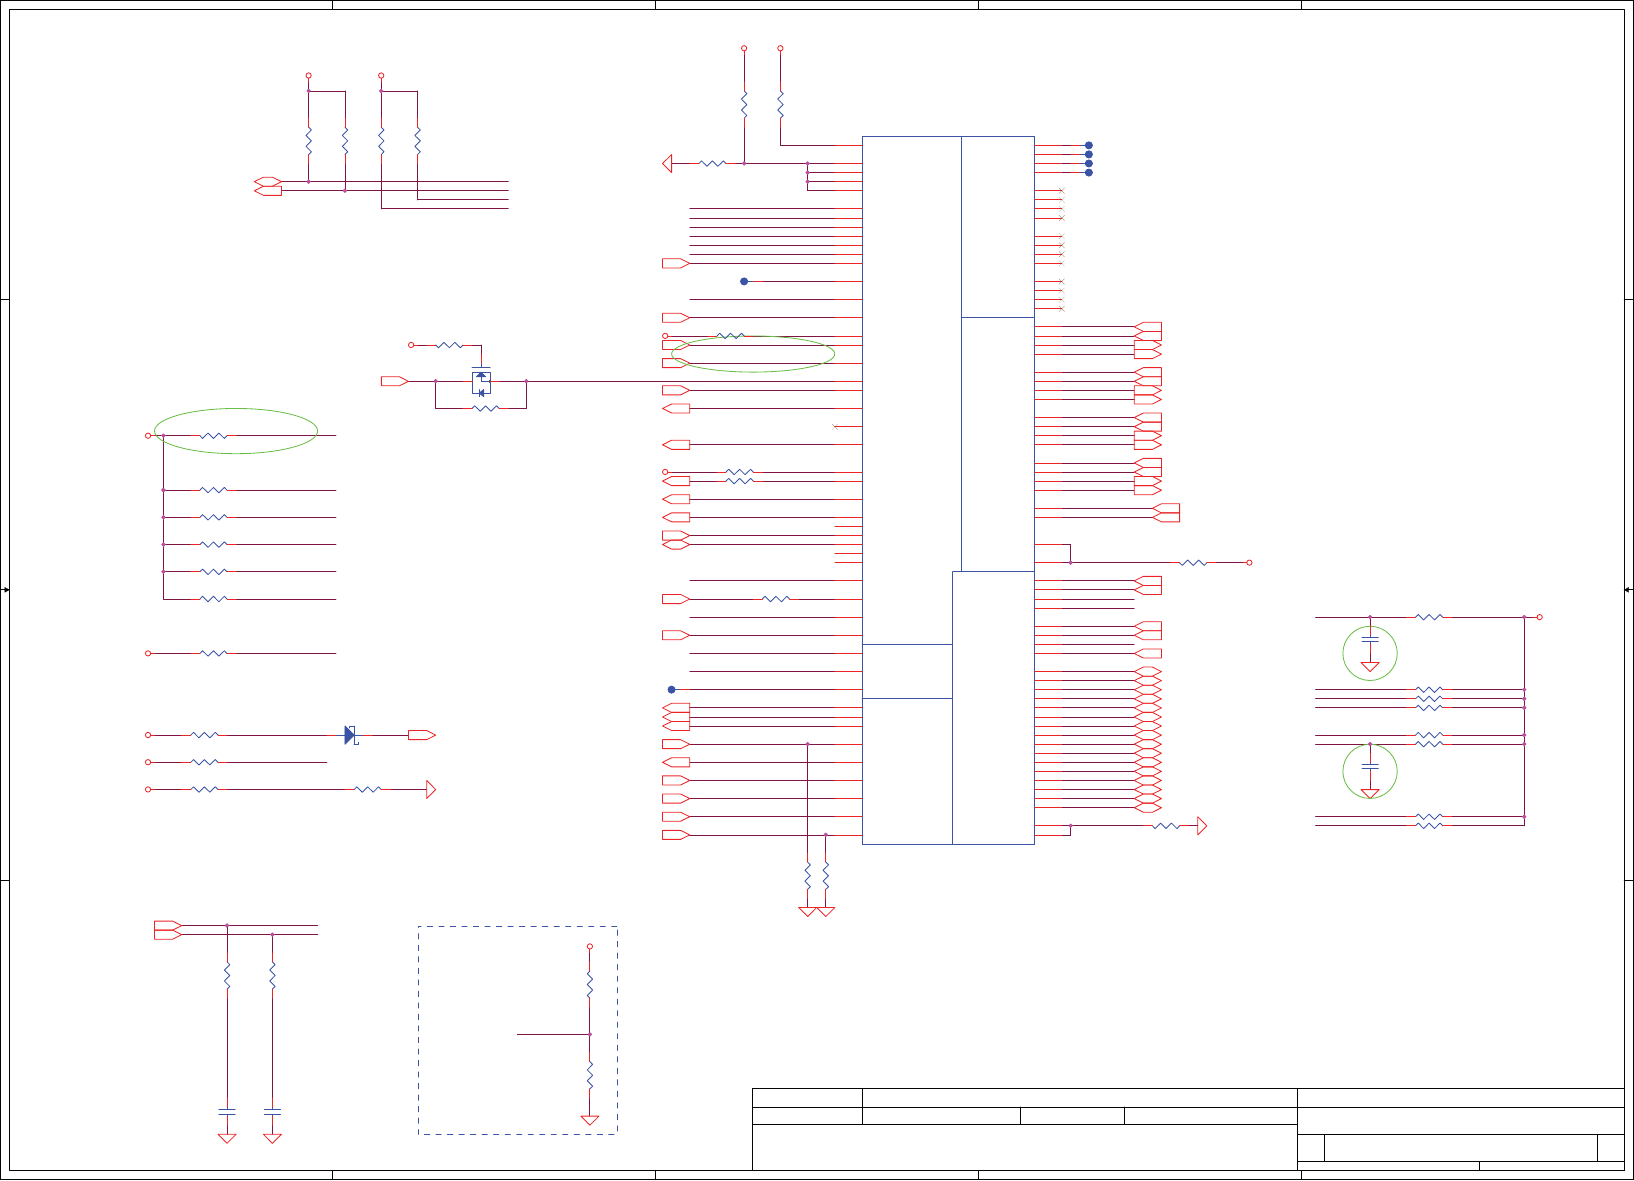This screenshot has height=1181, width=1634.
Task: Click the lower green-circled capacitor
Action: point(1370,766)
